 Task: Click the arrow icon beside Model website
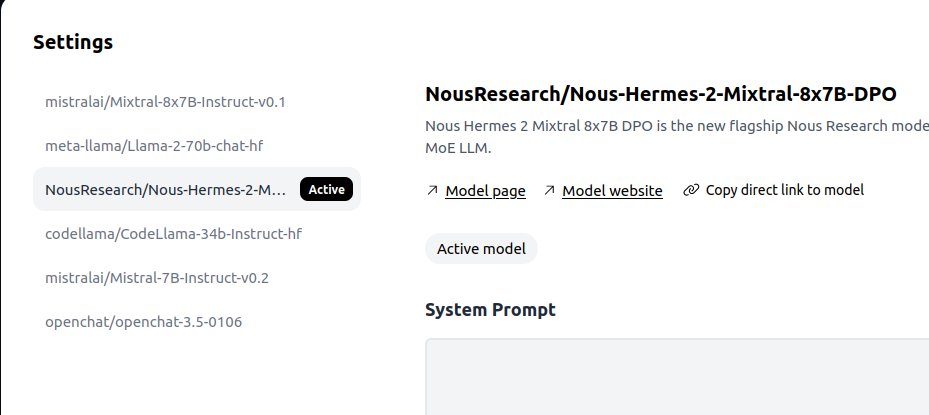(x=549, y=190)
